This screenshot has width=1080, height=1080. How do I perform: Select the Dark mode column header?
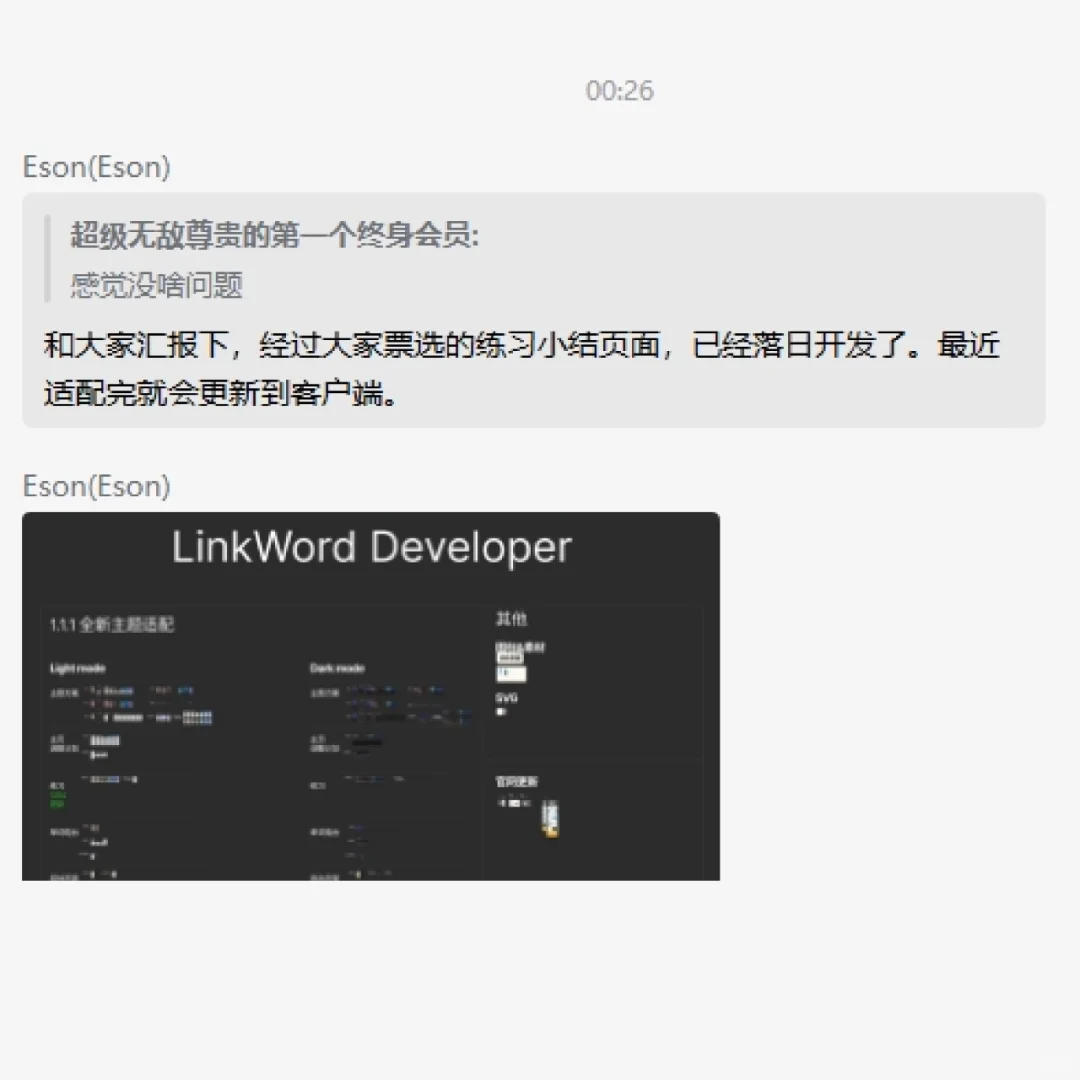pyautogui.click(x=337, y=668)
